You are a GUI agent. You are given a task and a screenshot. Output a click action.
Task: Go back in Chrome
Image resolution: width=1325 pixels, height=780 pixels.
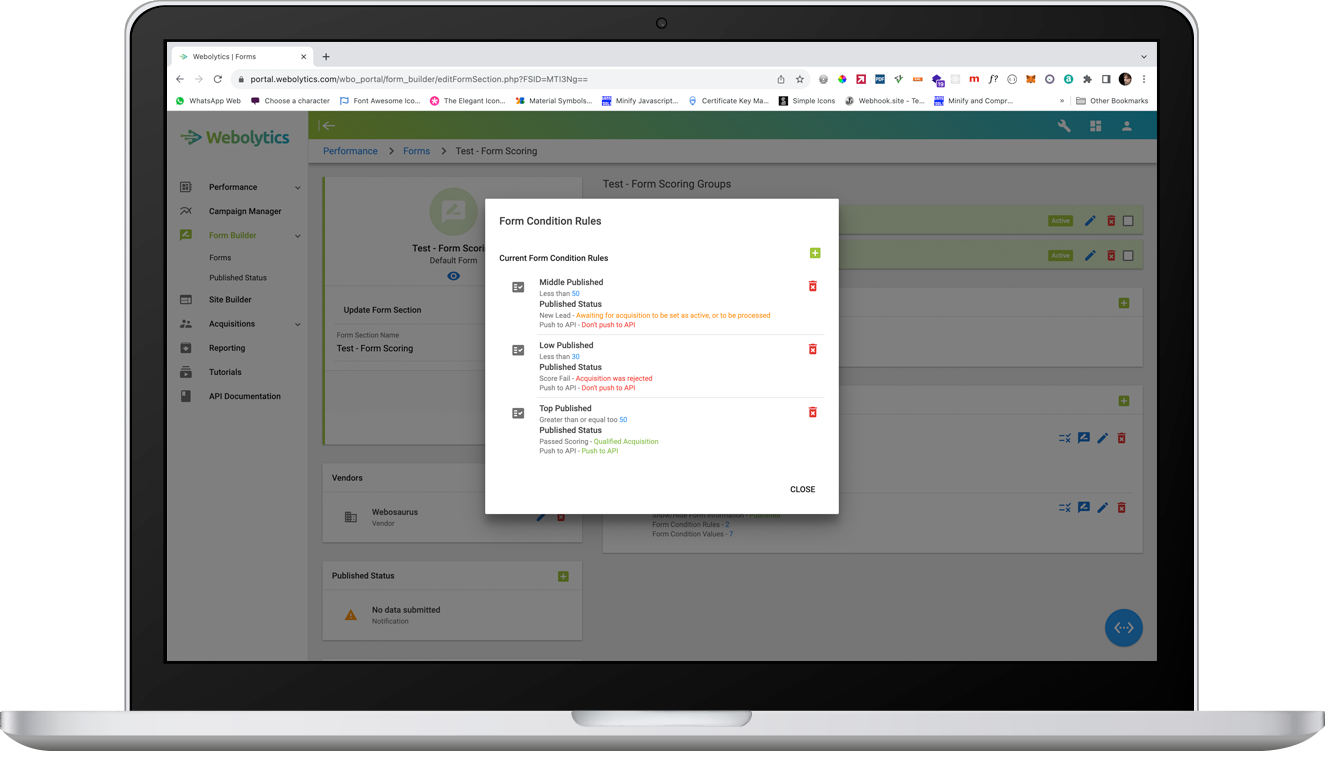pos(180,79)
